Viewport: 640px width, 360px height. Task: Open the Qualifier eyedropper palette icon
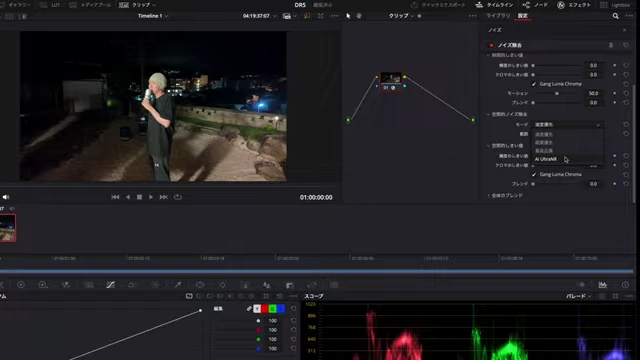178,285
